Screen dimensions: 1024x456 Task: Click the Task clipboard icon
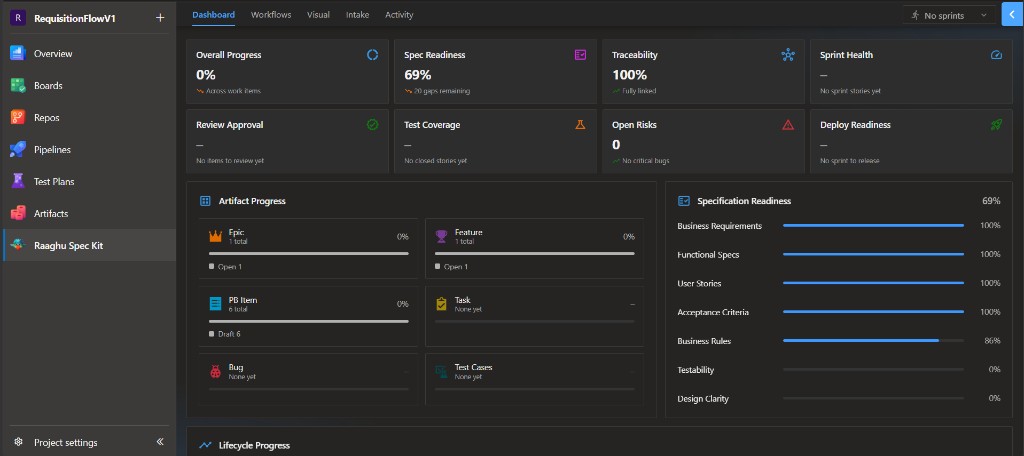point(441,304)
